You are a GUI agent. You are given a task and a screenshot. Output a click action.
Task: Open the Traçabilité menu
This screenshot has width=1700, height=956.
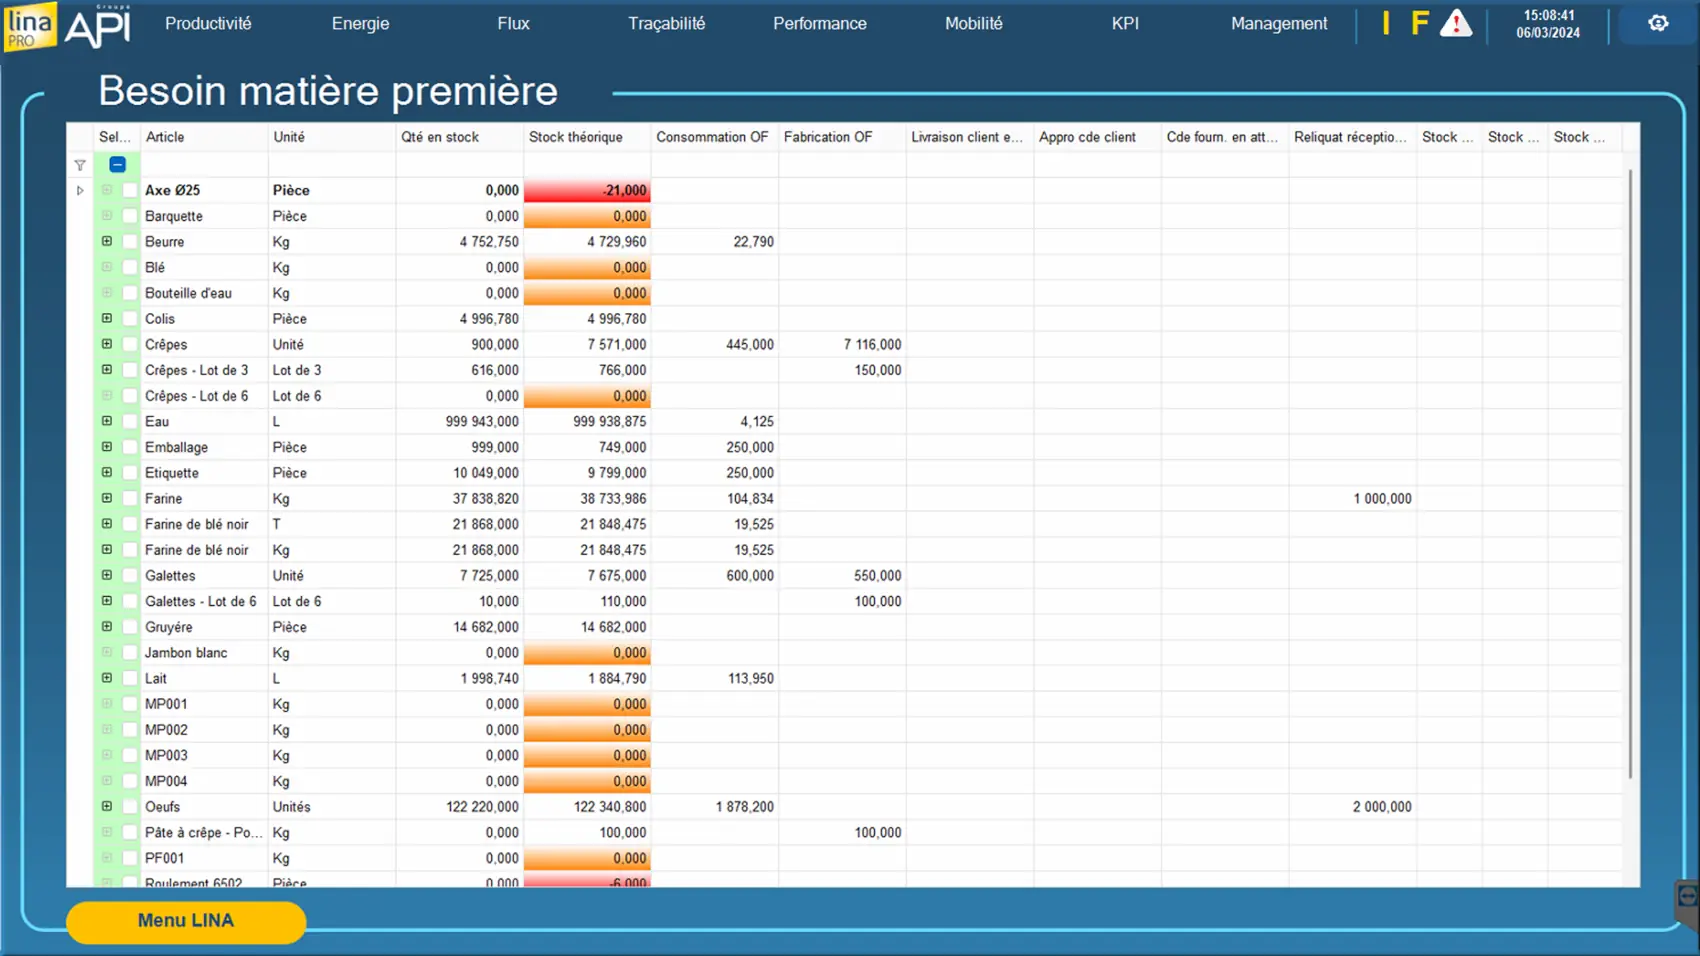666,23
